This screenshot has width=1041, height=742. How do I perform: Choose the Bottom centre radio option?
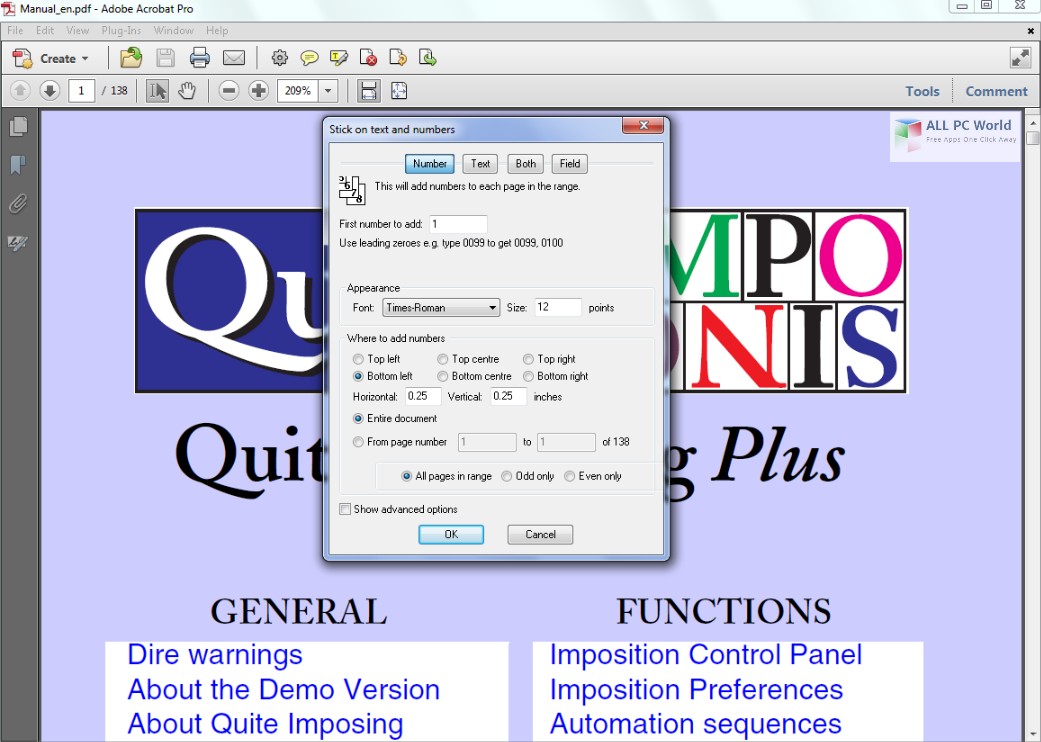(443, 376)
